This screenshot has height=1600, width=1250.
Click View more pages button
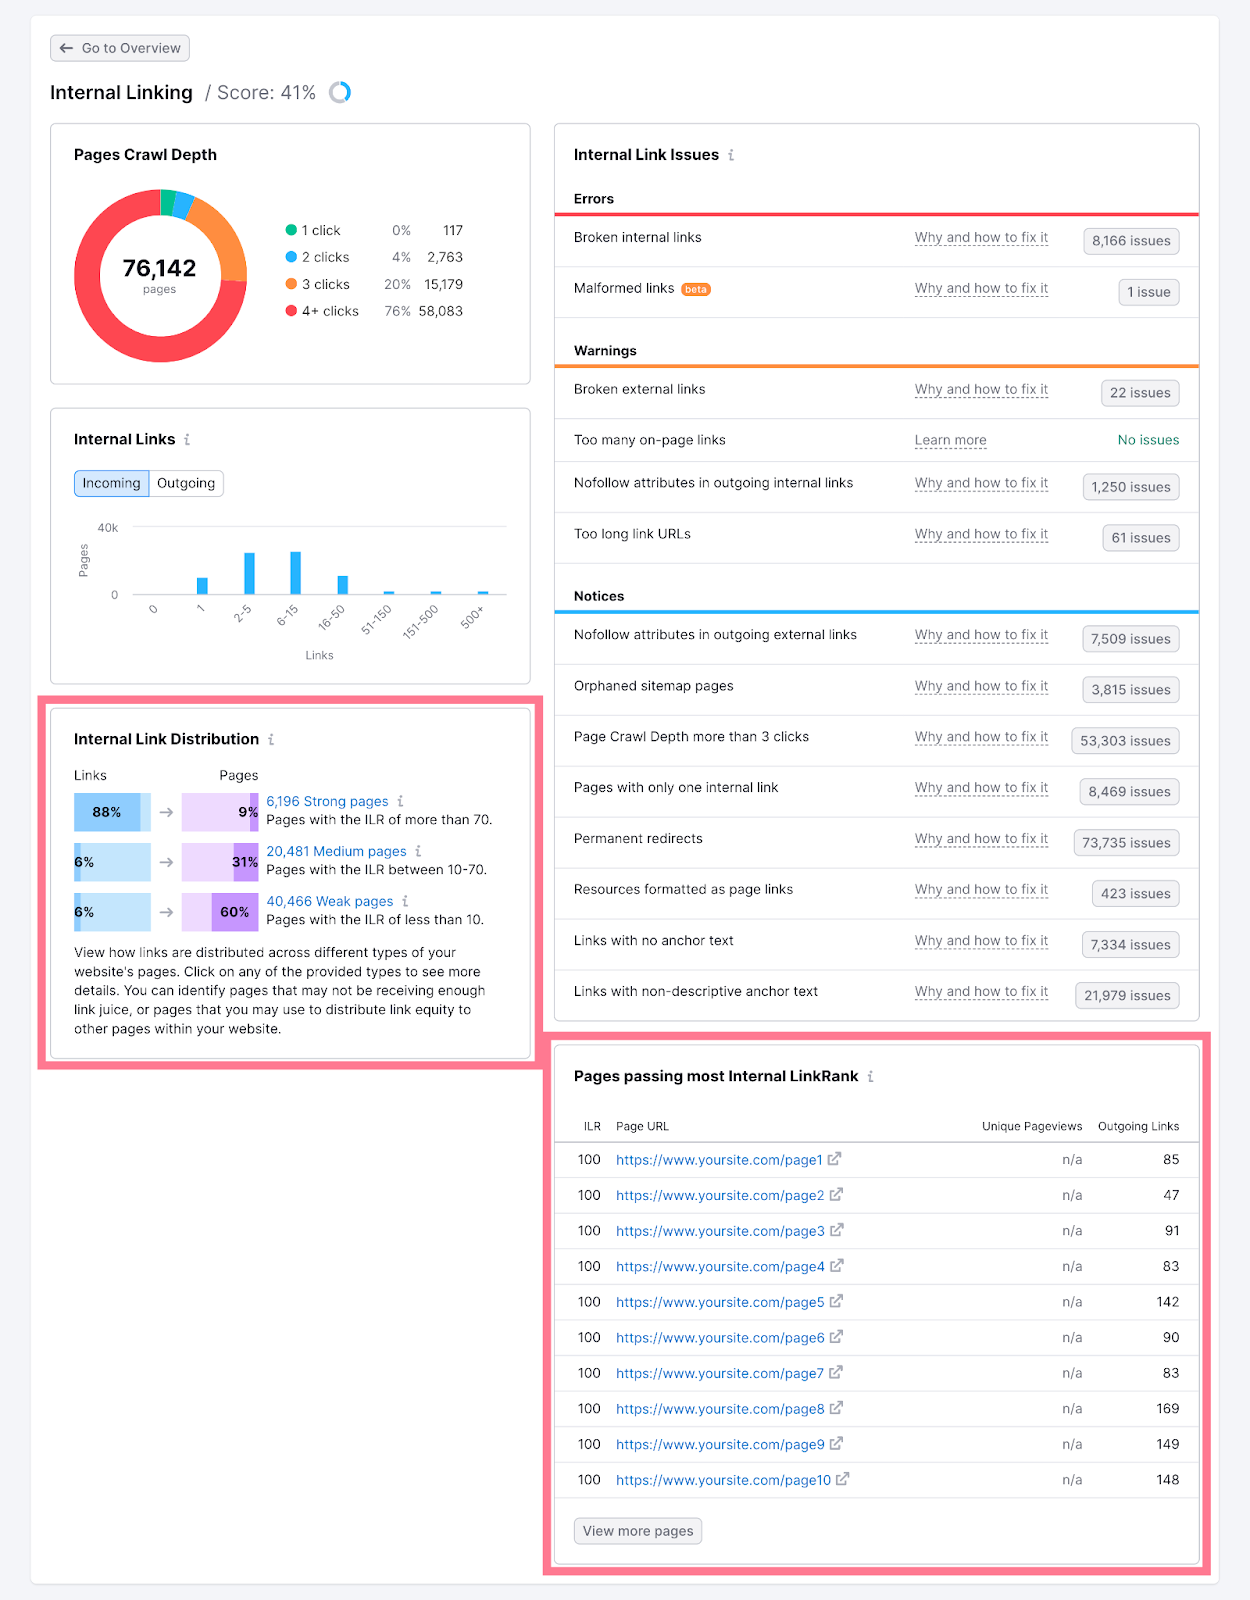[x=637, y=1531]
